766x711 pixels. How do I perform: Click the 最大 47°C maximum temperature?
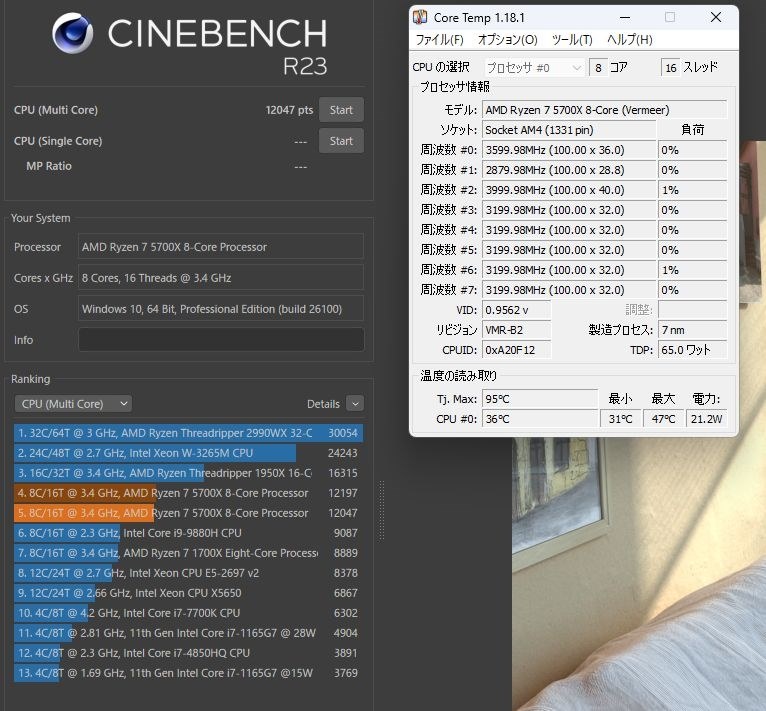(x=663, y=419)
